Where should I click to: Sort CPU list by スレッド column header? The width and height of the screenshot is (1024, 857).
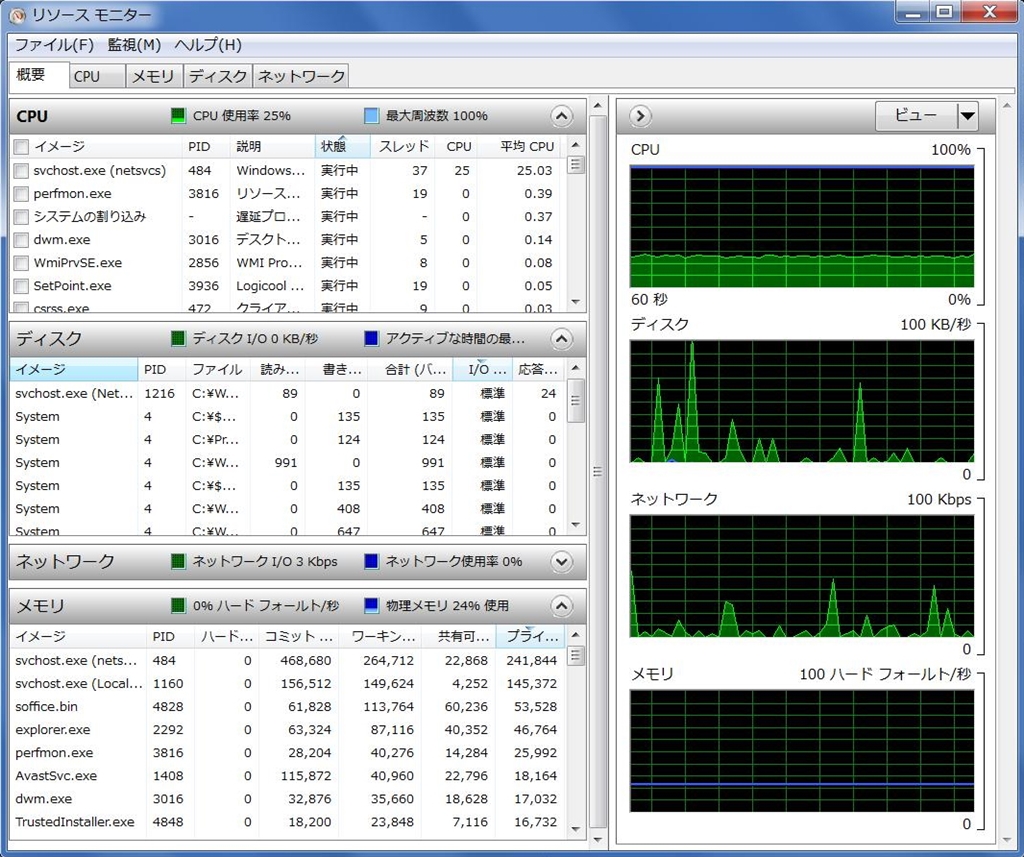[x=402, y=146]
